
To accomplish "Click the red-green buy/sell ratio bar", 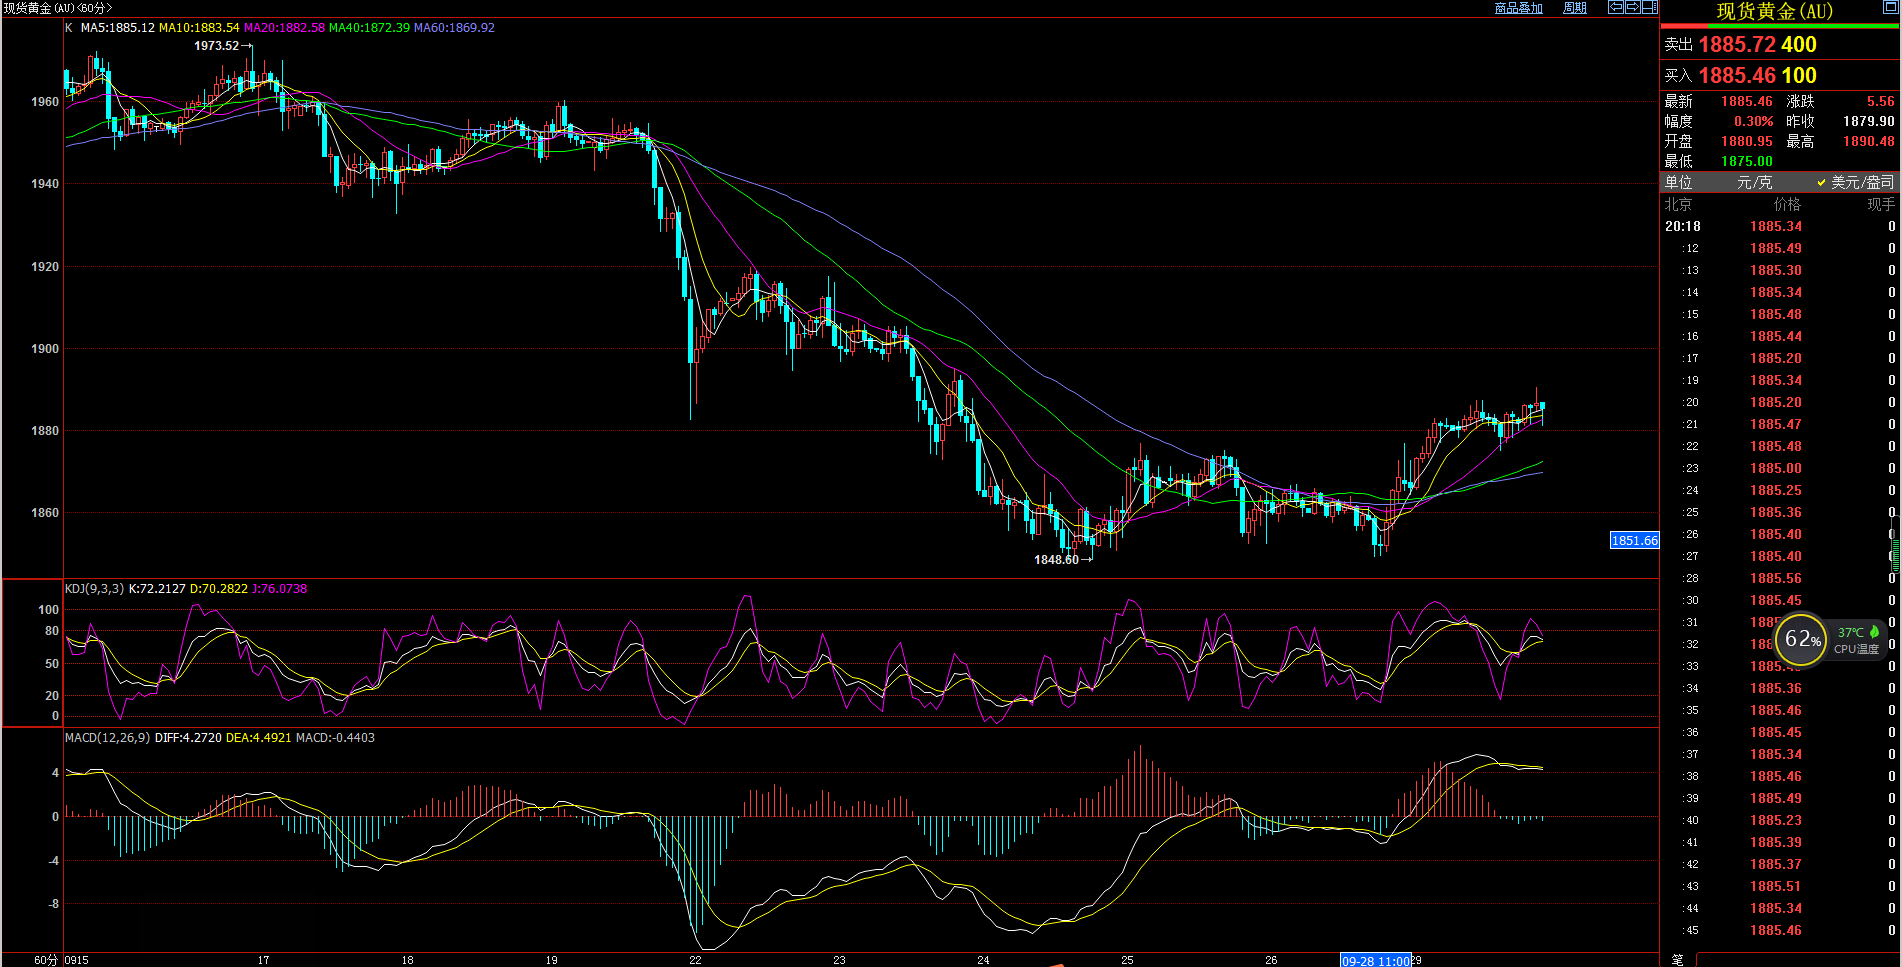I will 1779,26.
